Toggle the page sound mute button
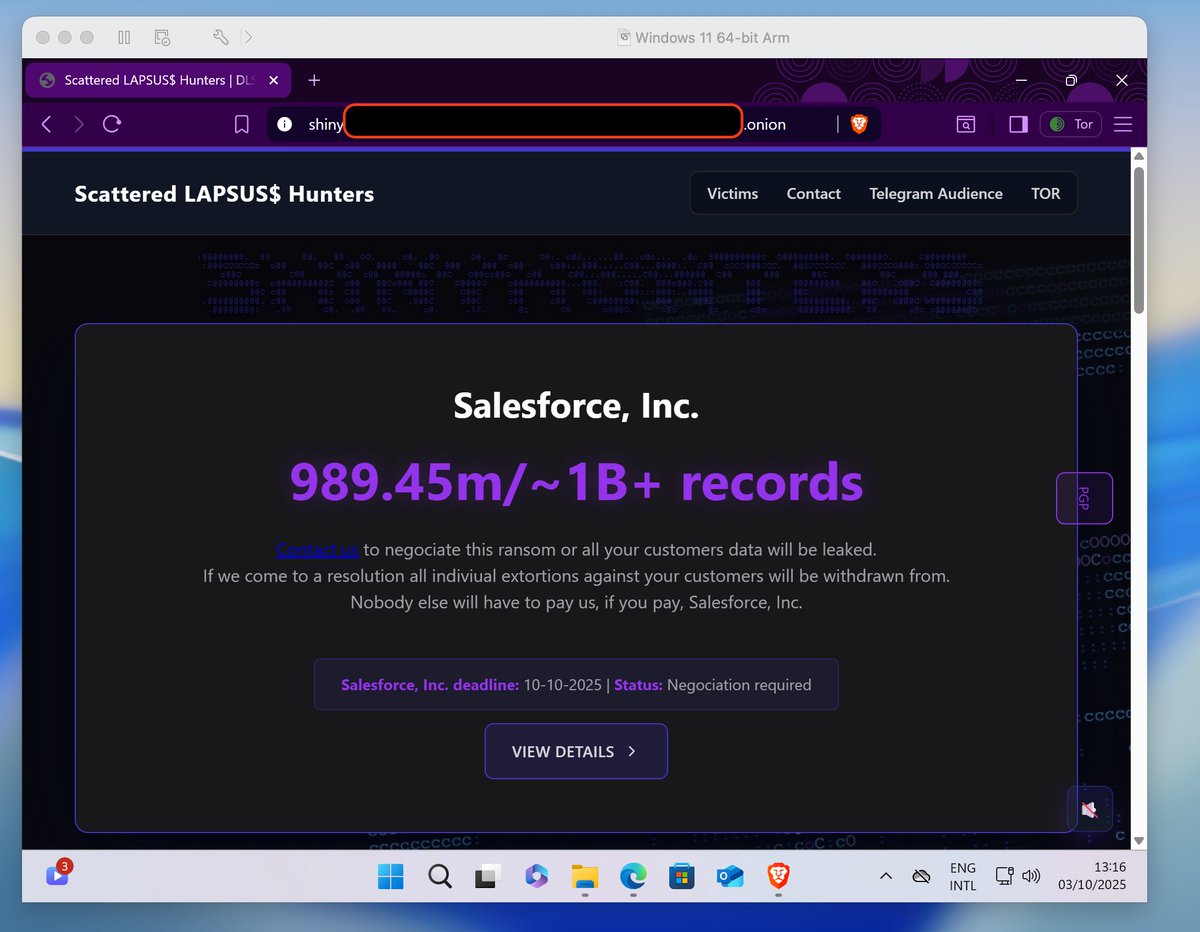Viewport: 1200px width, 932px height. [1089, 809]
